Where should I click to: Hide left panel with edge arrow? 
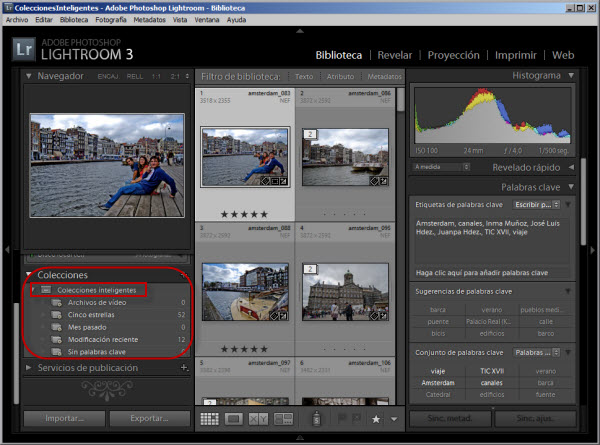click(x=7, y=250)
